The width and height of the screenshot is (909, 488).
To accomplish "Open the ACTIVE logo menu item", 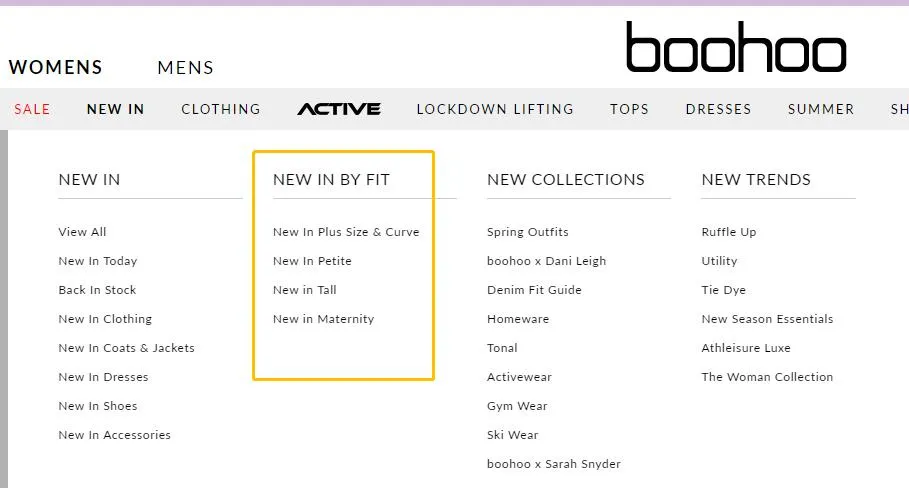I will [x=339, y=109].
